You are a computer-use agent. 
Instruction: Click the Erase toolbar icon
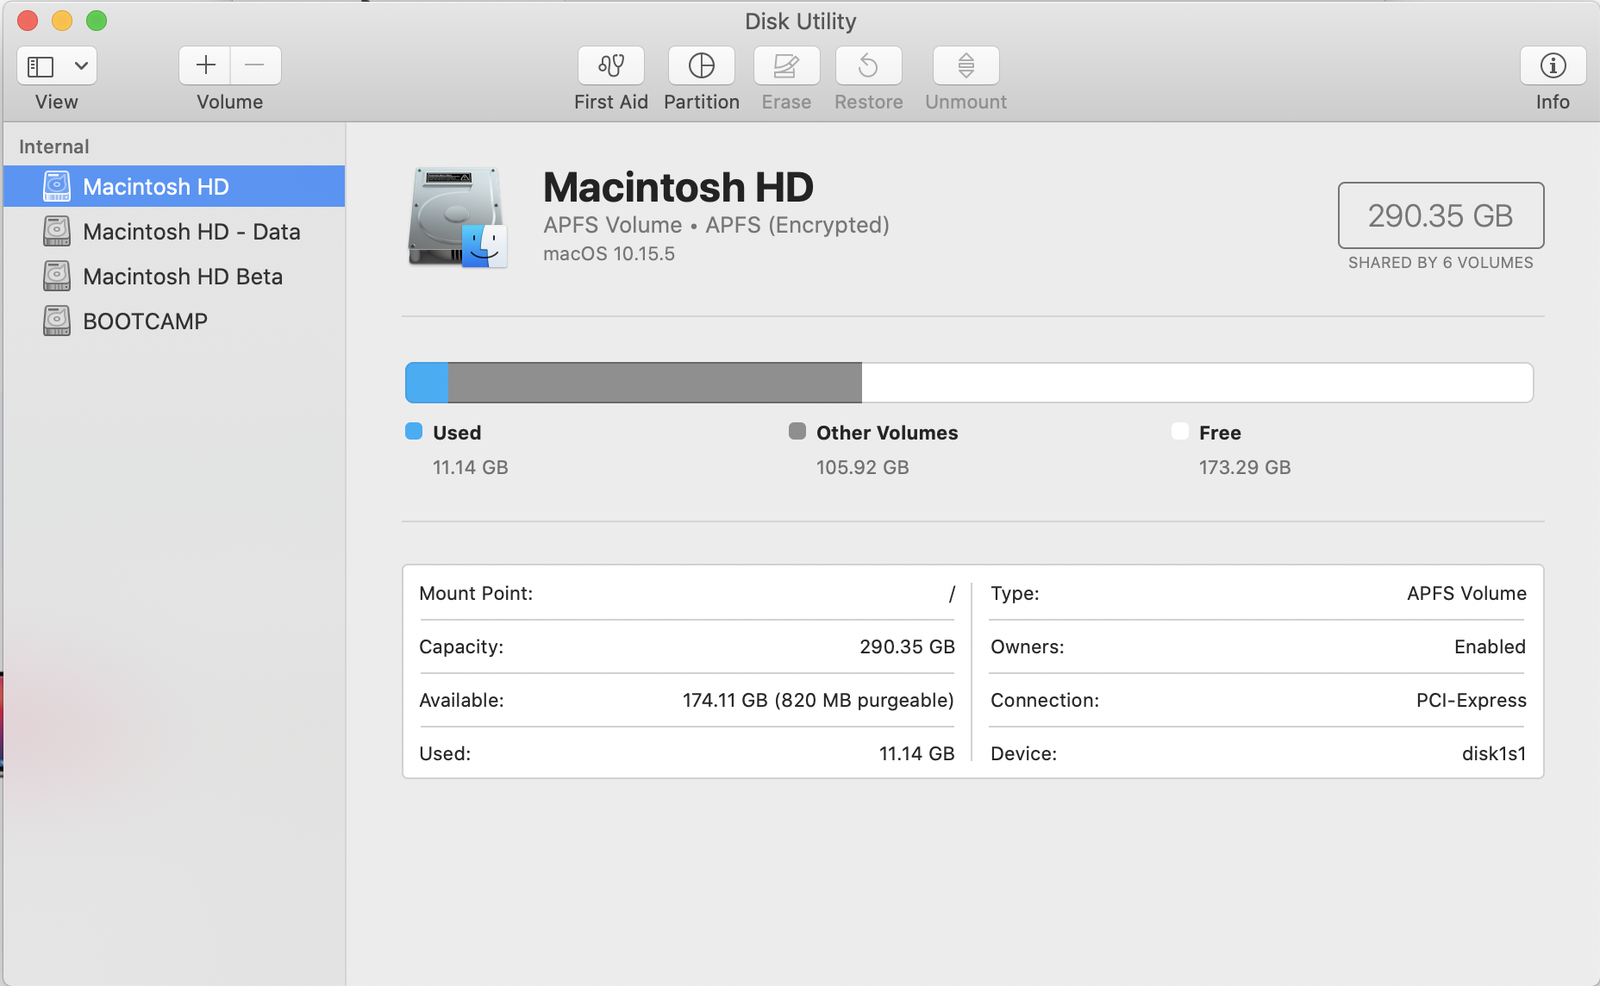[787, 66]
